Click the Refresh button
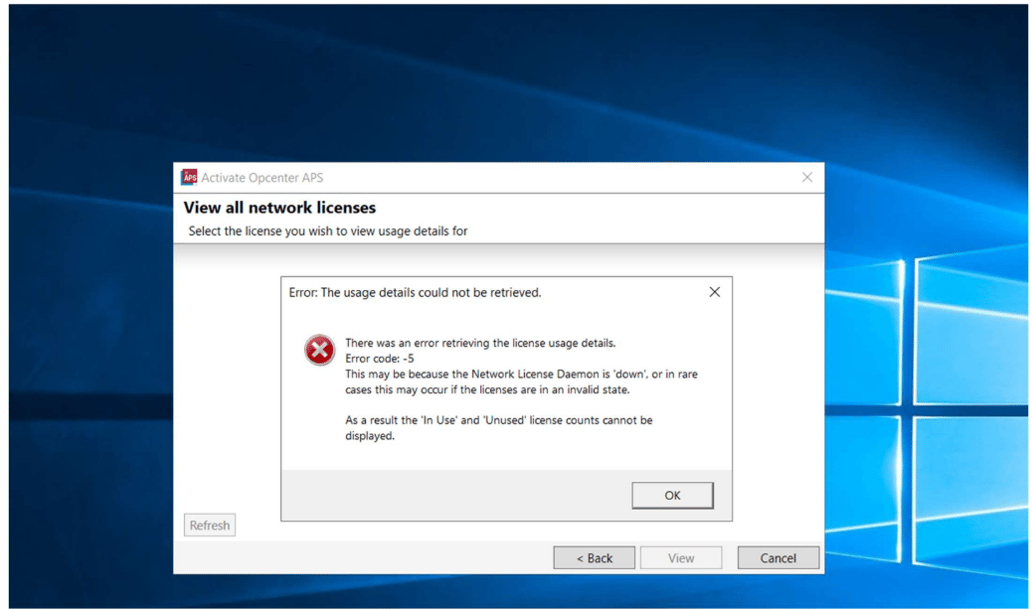This screenshot has height=609, width=1032. click(209, 524)
